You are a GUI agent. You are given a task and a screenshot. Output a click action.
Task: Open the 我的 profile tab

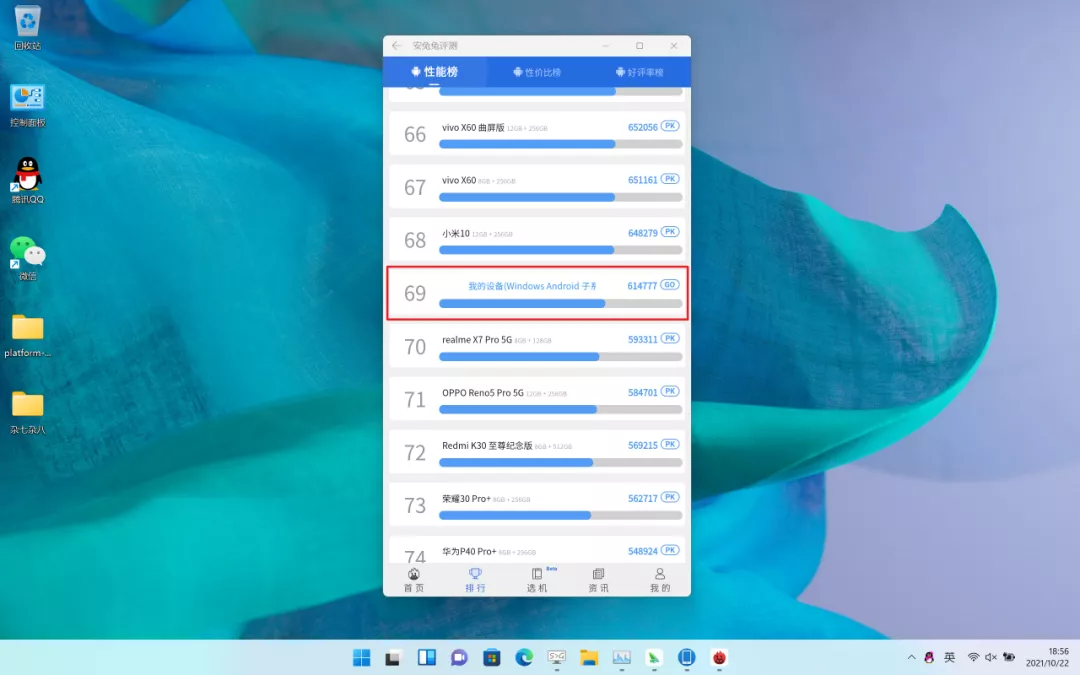[660, 580]
